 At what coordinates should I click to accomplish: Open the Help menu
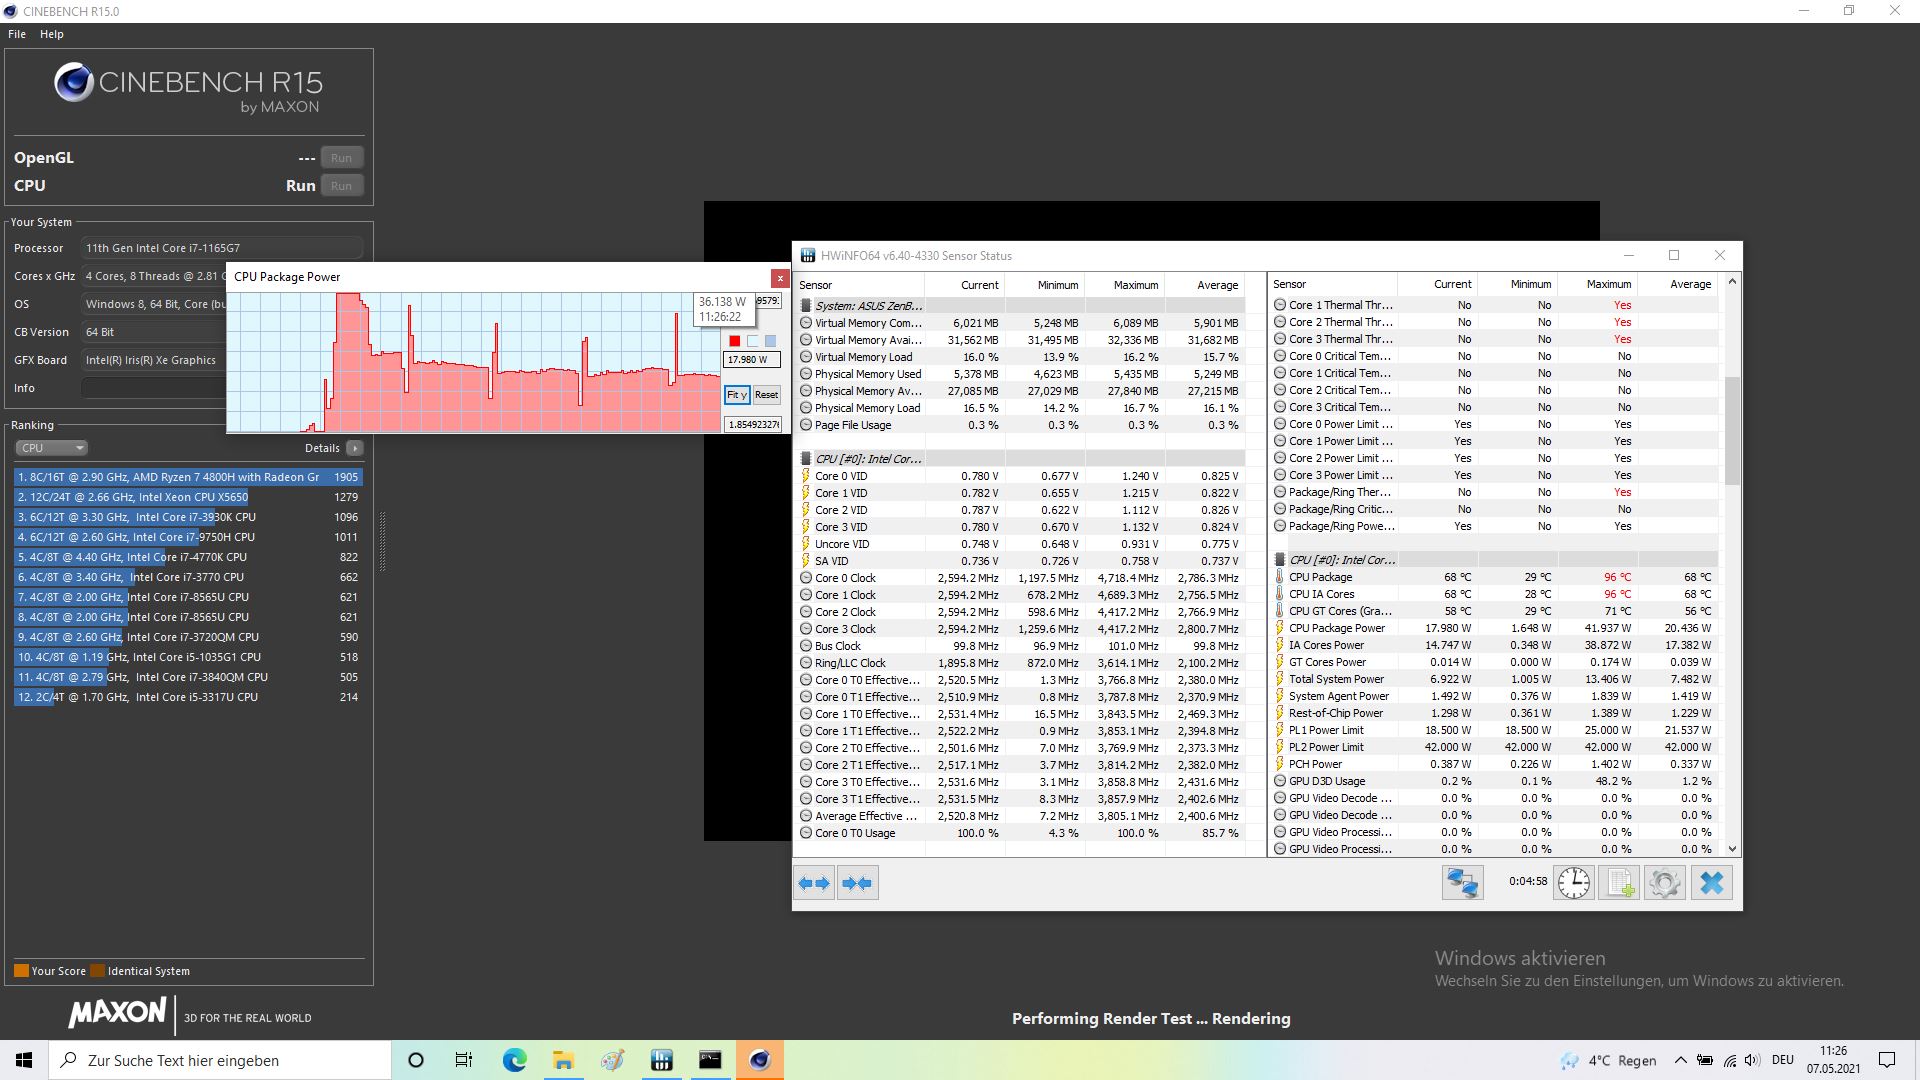tap(51, 34)
